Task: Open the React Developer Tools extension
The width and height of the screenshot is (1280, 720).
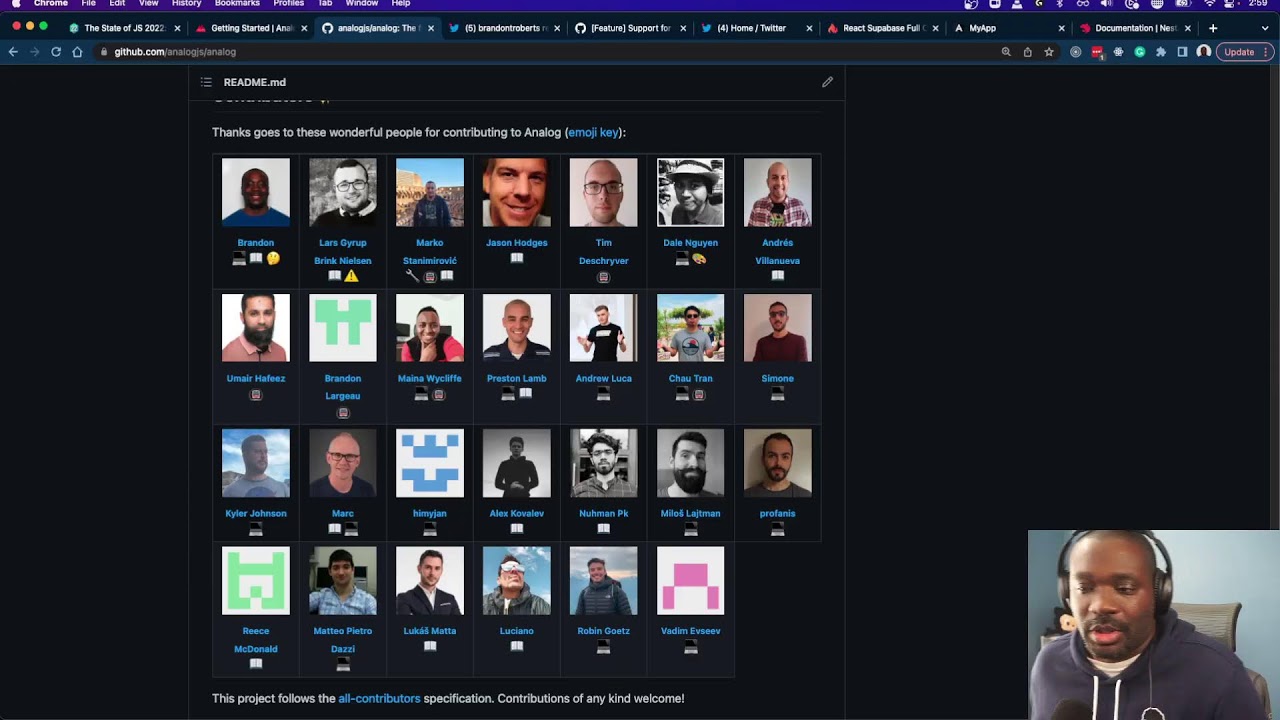Action: tap(1118, 52)
